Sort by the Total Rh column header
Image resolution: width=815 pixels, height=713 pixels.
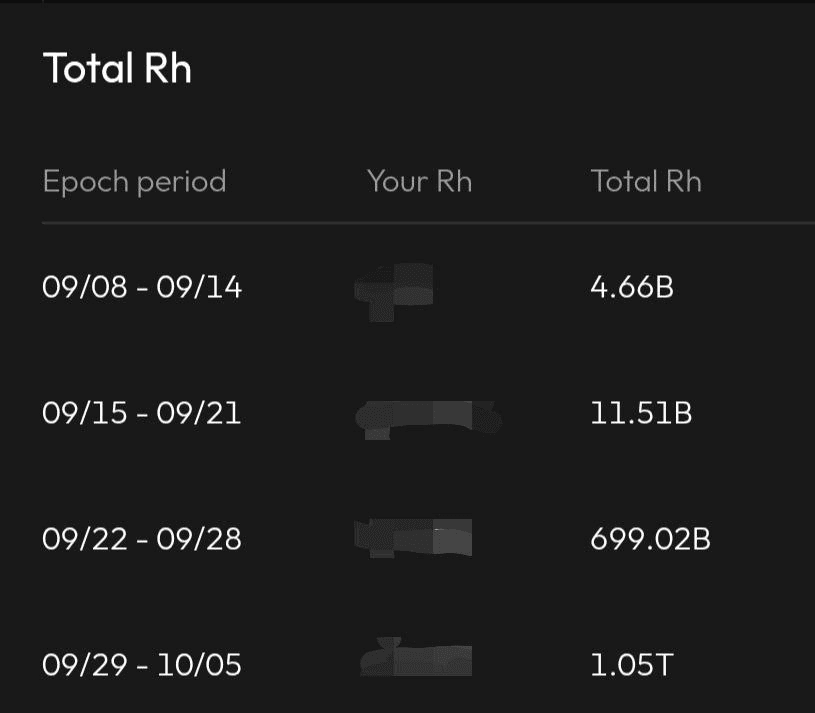[x=646, y=181]
